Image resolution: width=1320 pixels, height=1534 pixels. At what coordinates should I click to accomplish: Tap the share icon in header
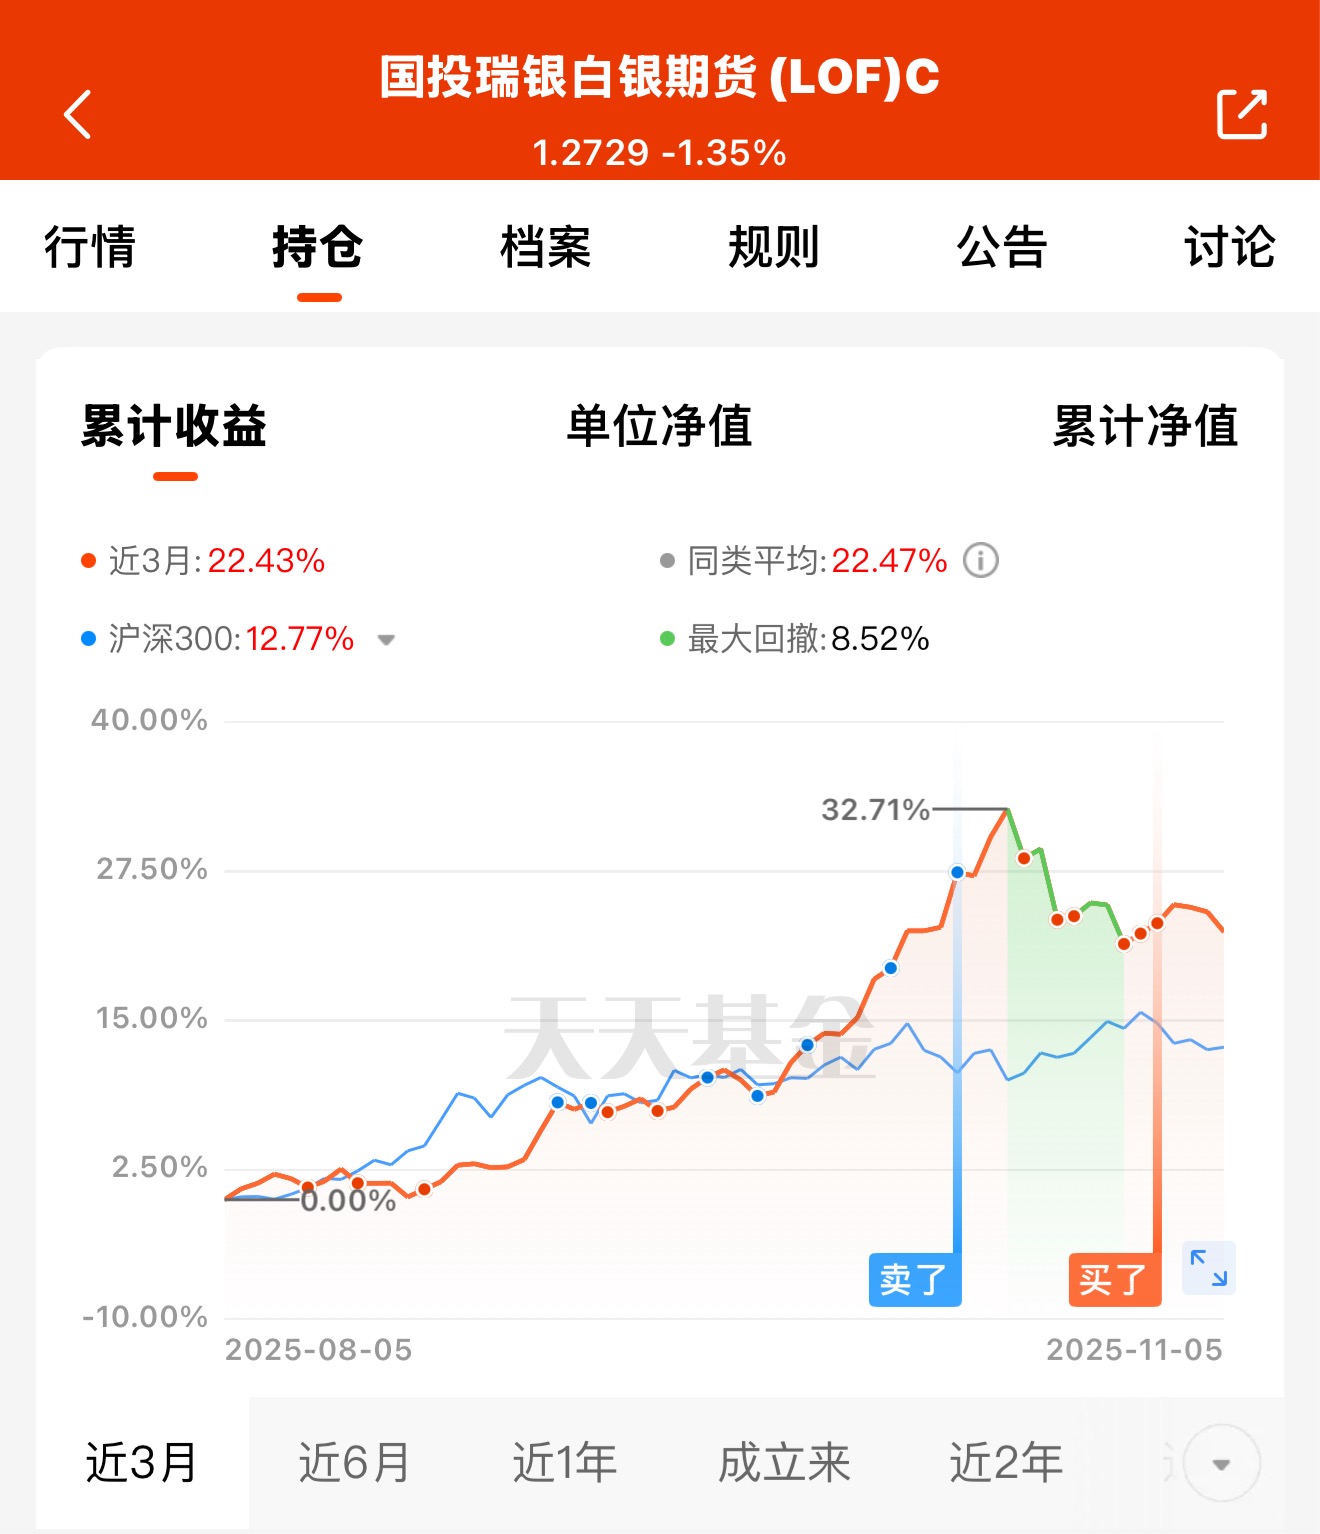(x=1241, y=114)
